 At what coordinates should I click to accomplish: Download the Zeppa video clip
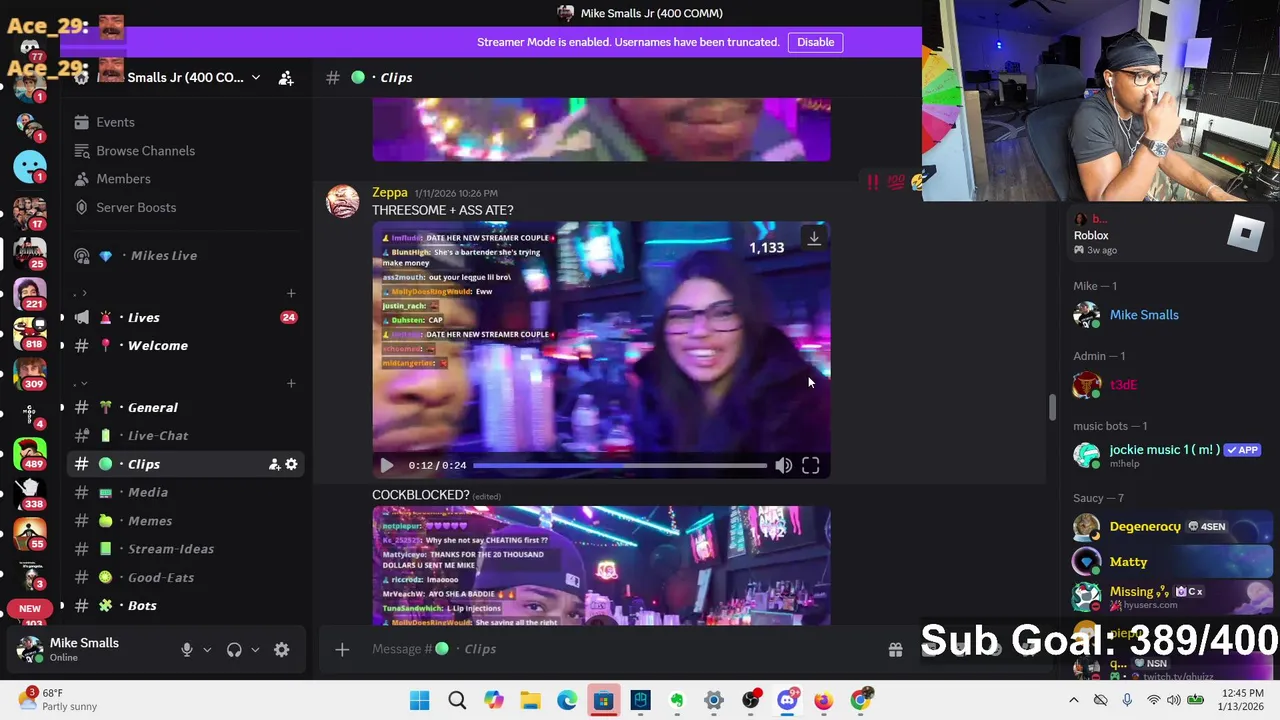click(x=814, y=238)
